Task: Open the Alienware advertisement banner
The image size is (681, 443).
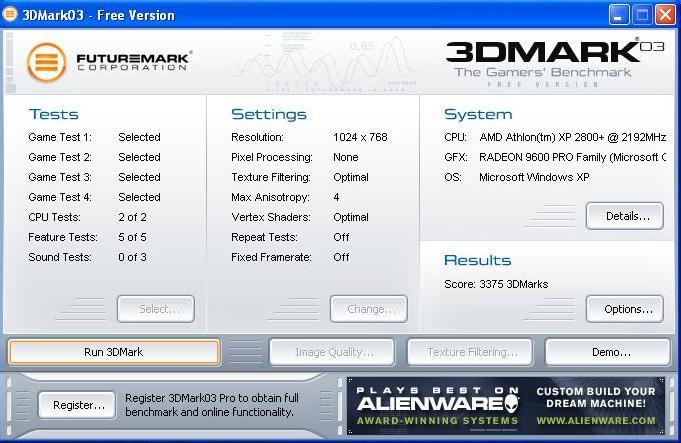Action: [506, 406]
